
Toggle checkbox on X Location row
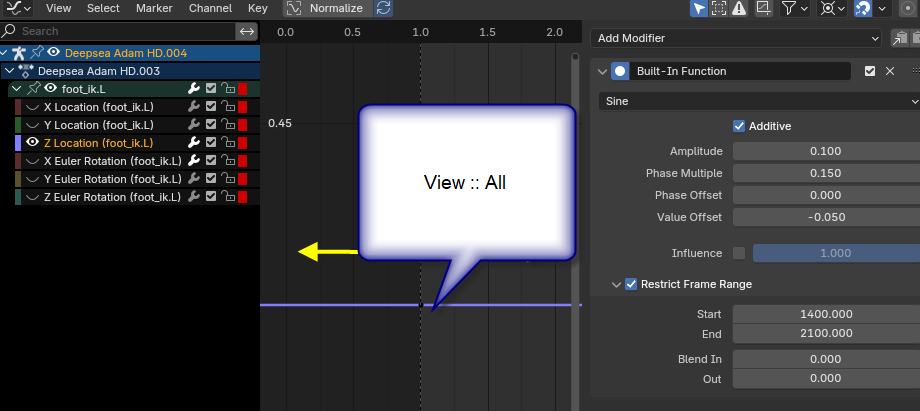(211, 107)
